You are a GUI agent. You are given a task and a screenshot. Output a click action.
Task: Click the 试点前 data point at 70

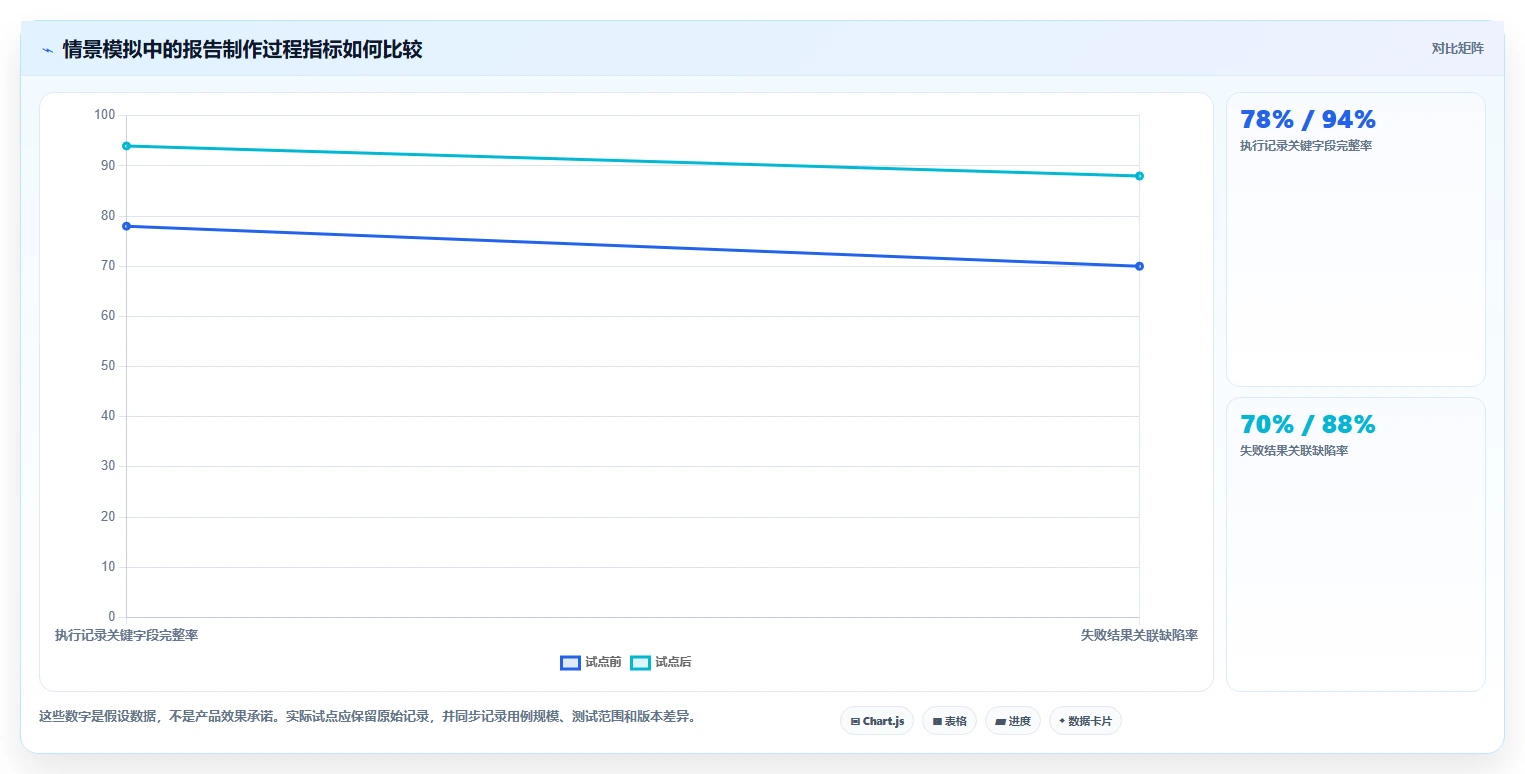click(x=1139, y=266)
